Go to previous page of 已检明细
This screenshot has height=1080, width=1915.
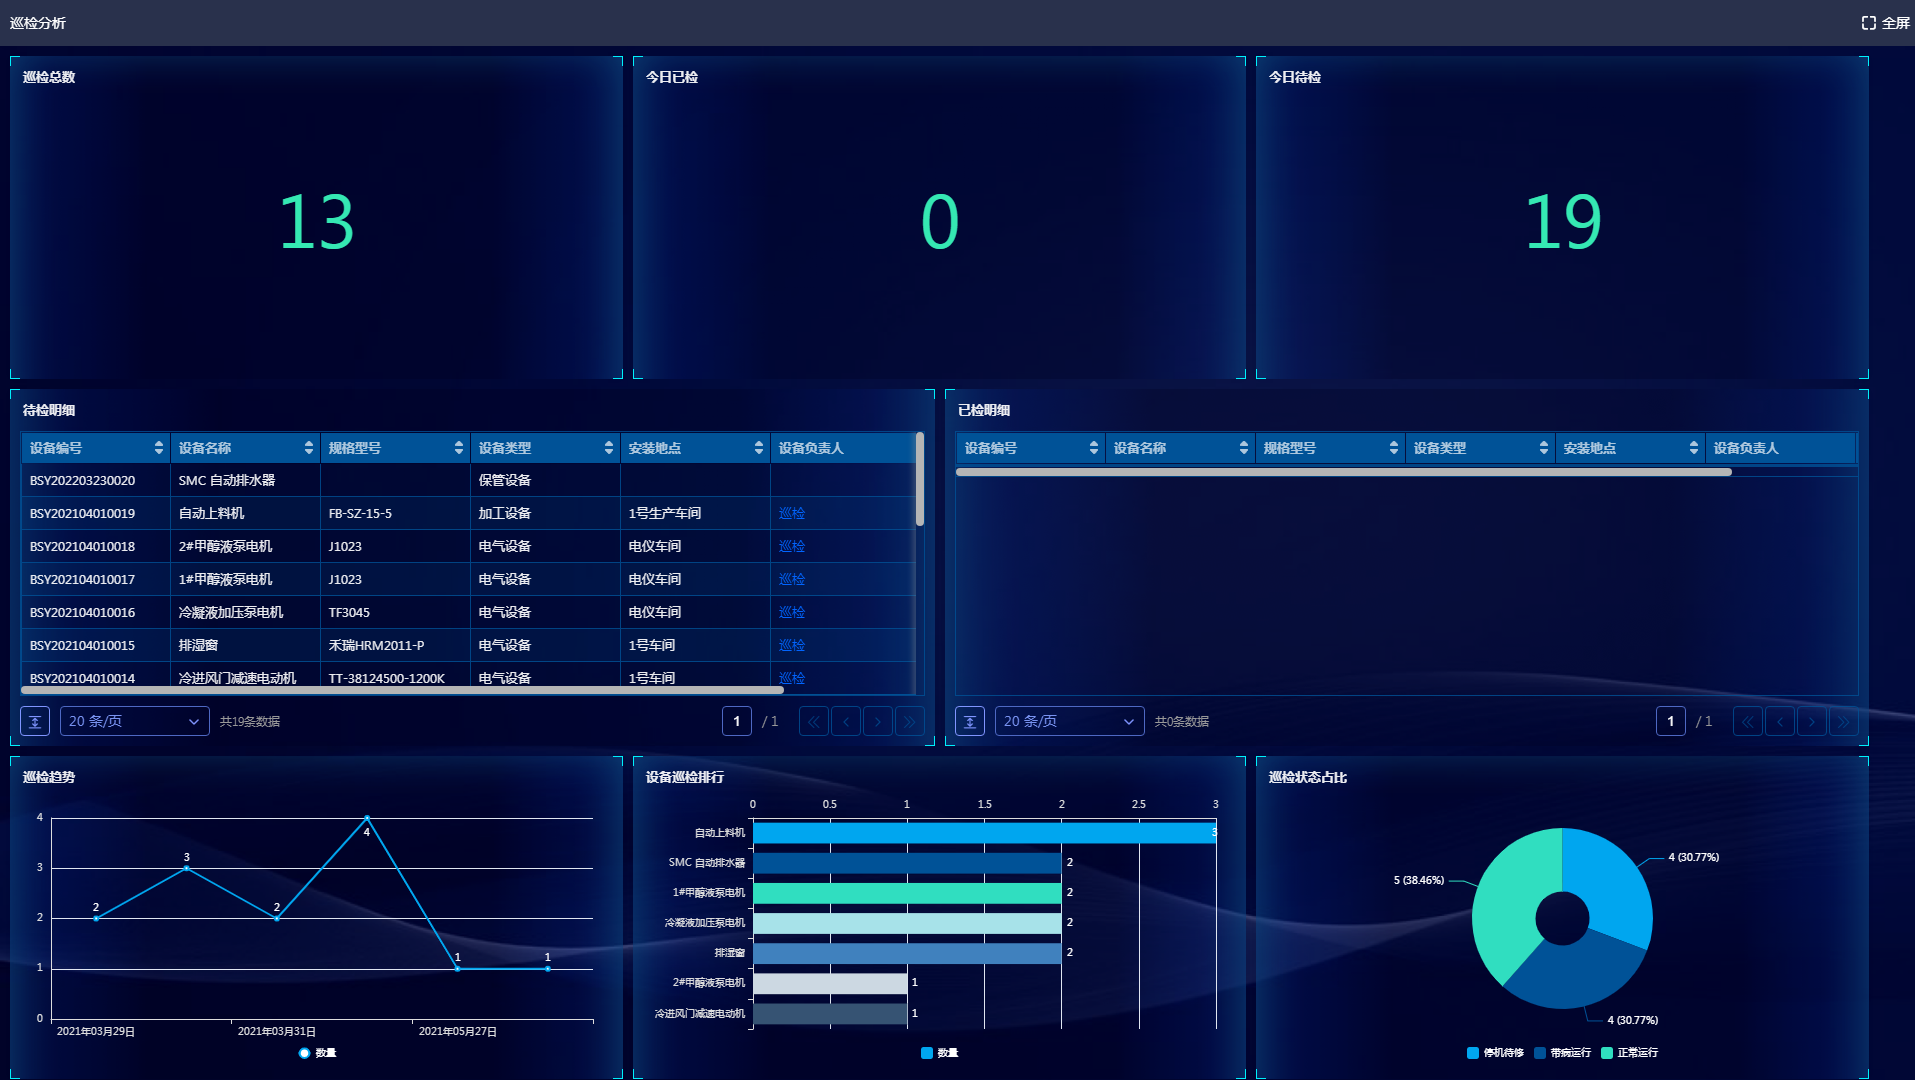click(1780, 721)
